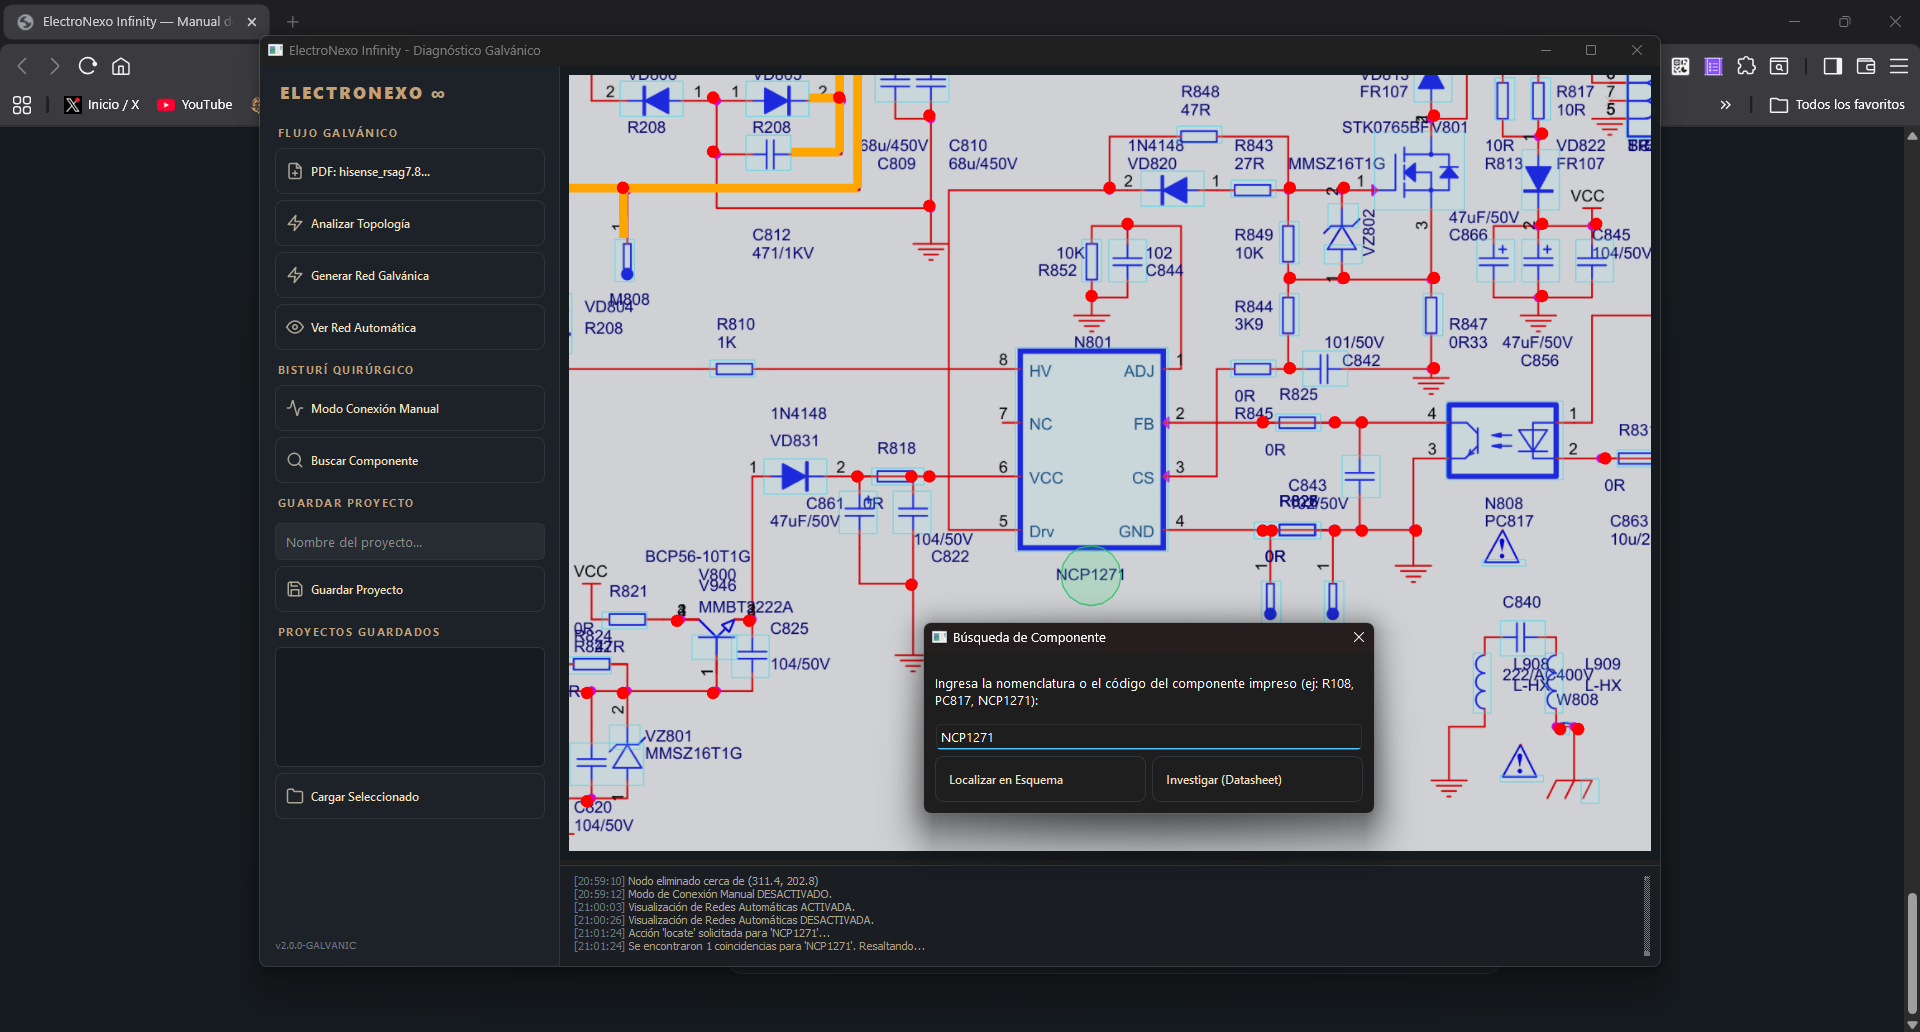Click the warning triangle below C840
Image resolution: width=1920 pixels, height=1032 pixels.
tap(1520, 762)
